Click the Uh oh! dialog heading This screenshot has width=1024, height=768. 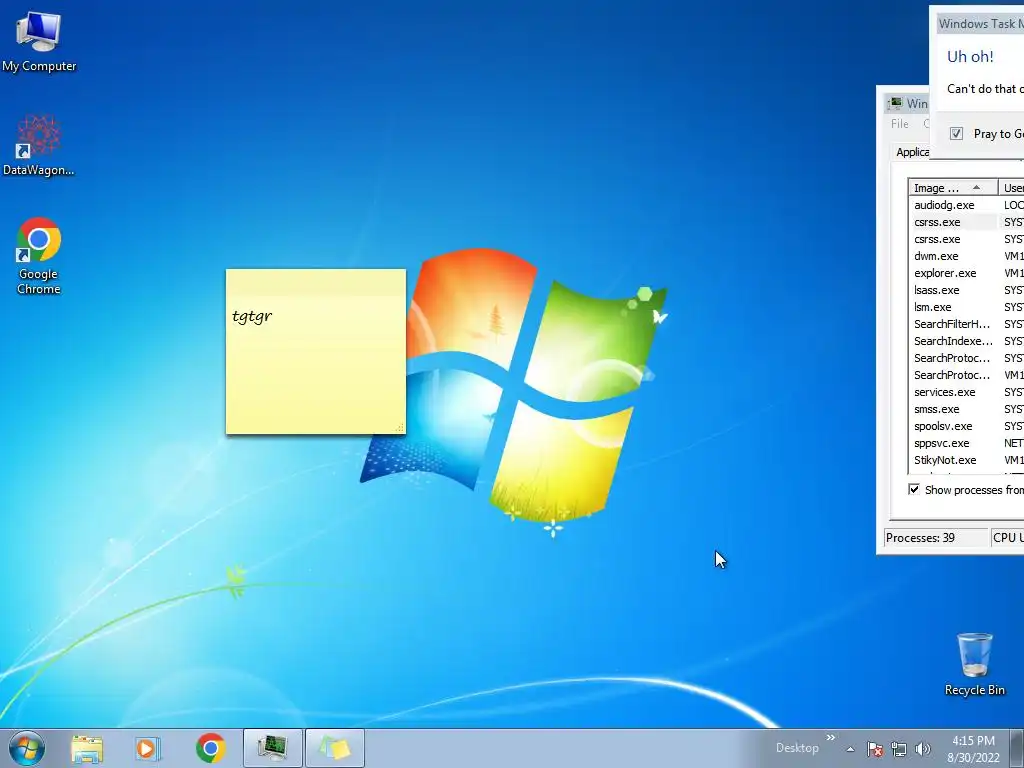point(970,57)
